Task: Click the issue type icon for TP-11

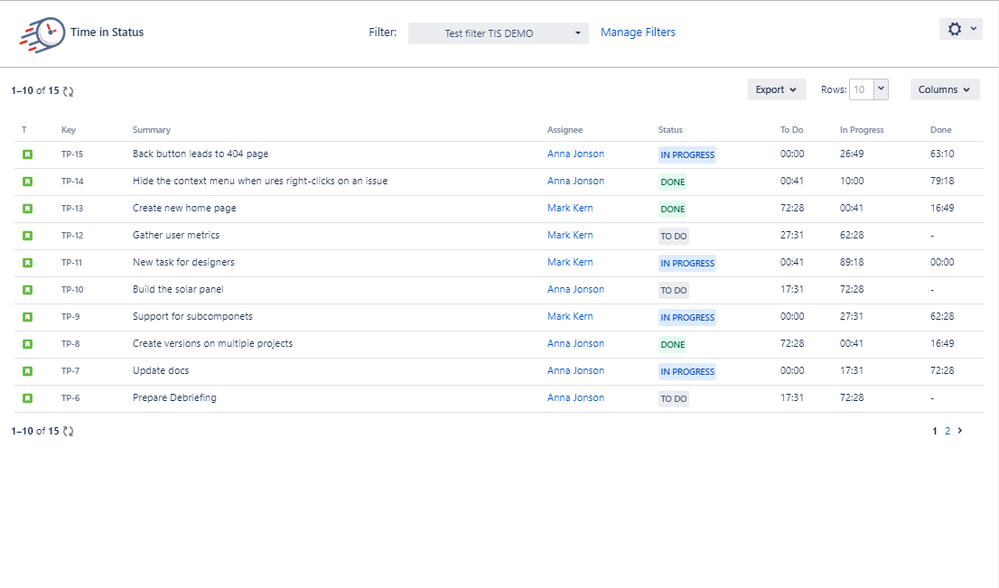Action: coord(27,262)
